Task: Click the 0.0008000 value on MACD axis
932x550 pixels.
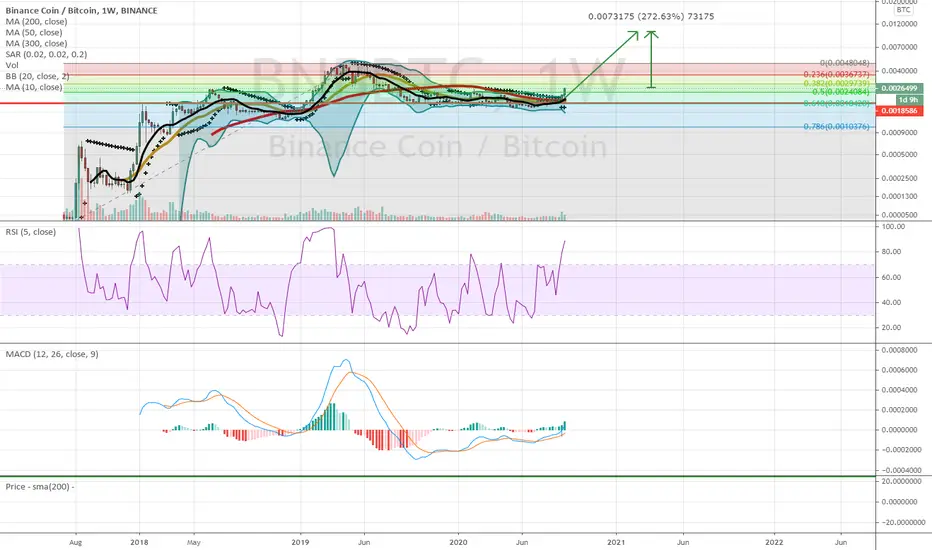Action: pos(900,350)
